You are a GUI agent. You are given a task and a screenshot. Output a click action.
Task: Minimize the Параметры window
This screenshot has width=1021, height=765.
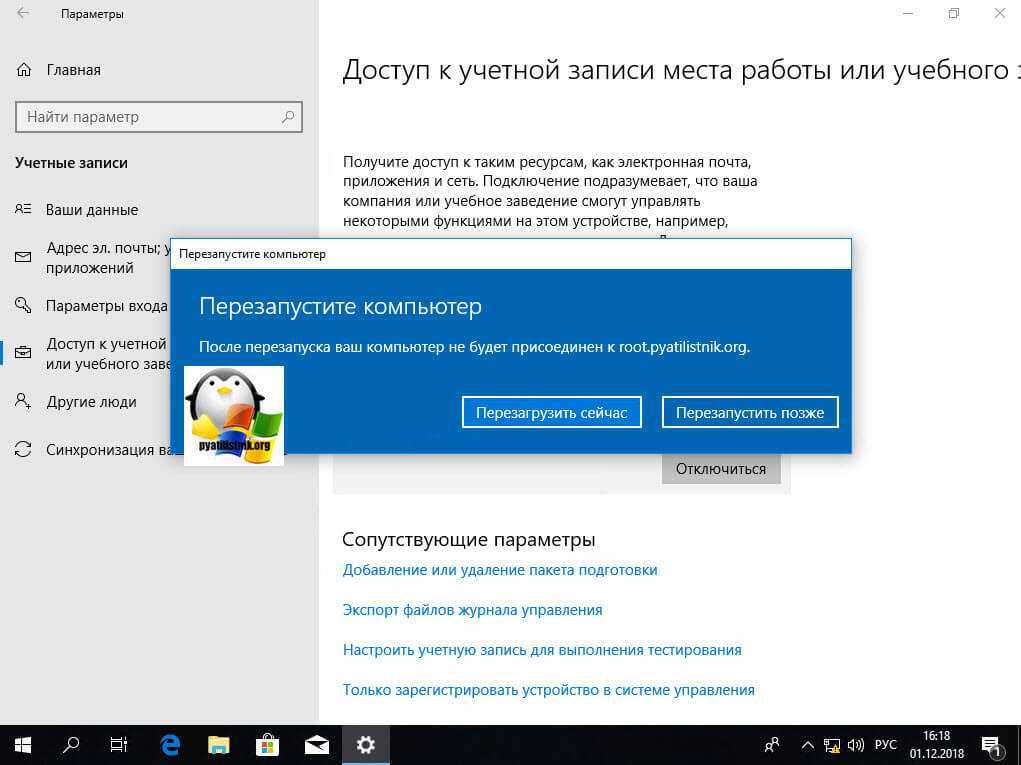[908, 13]
